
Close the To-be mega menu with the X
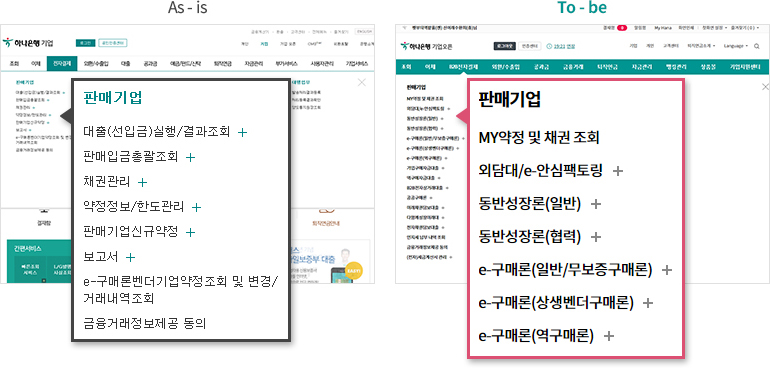click(765, 87)
